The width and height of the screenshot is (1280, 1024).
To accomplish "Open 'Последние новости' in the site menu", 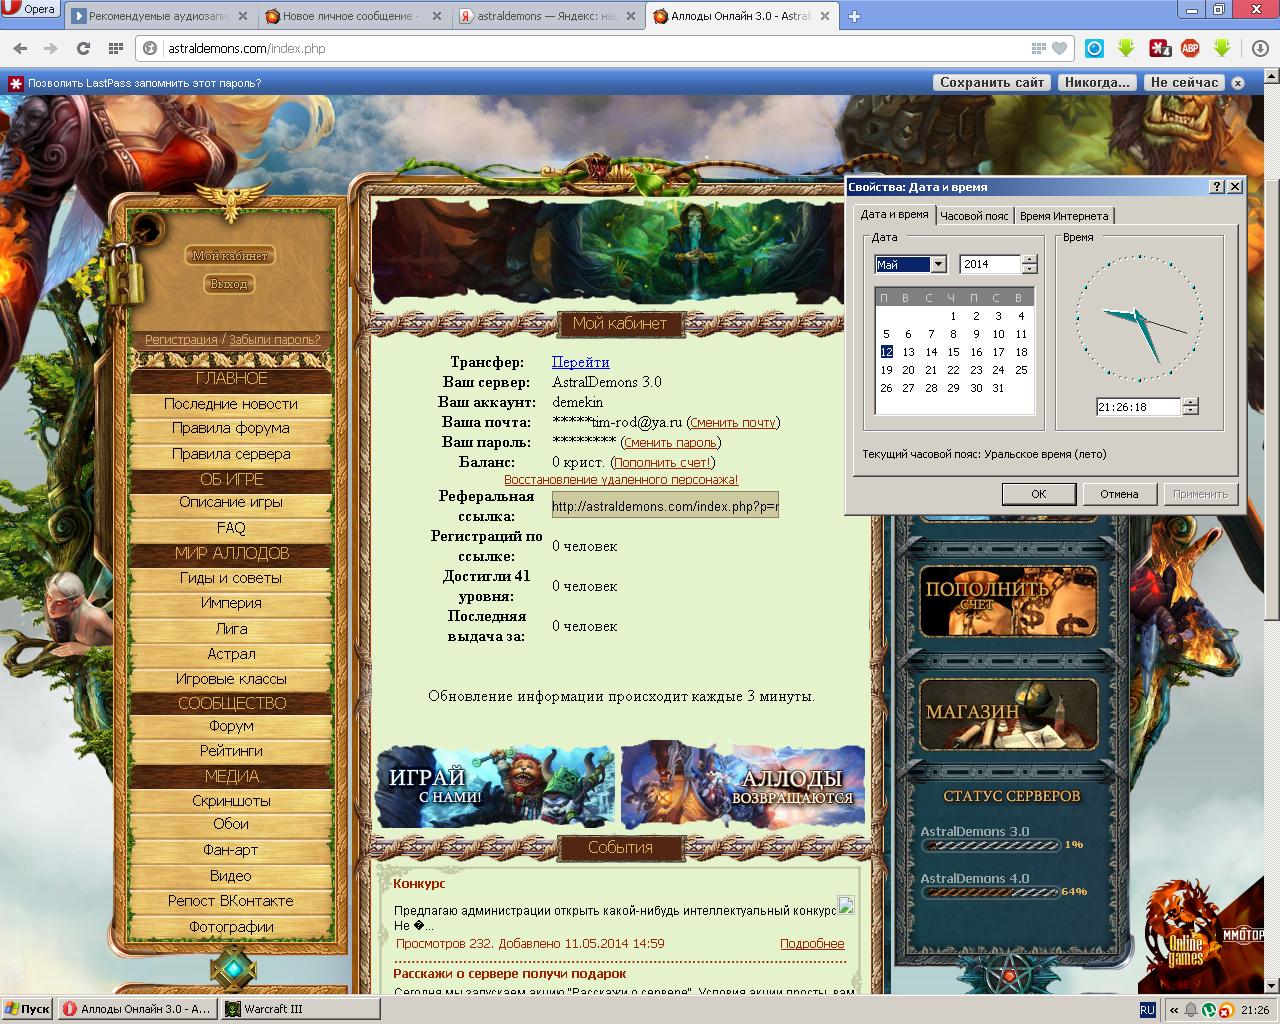I will tap(231, 404).
